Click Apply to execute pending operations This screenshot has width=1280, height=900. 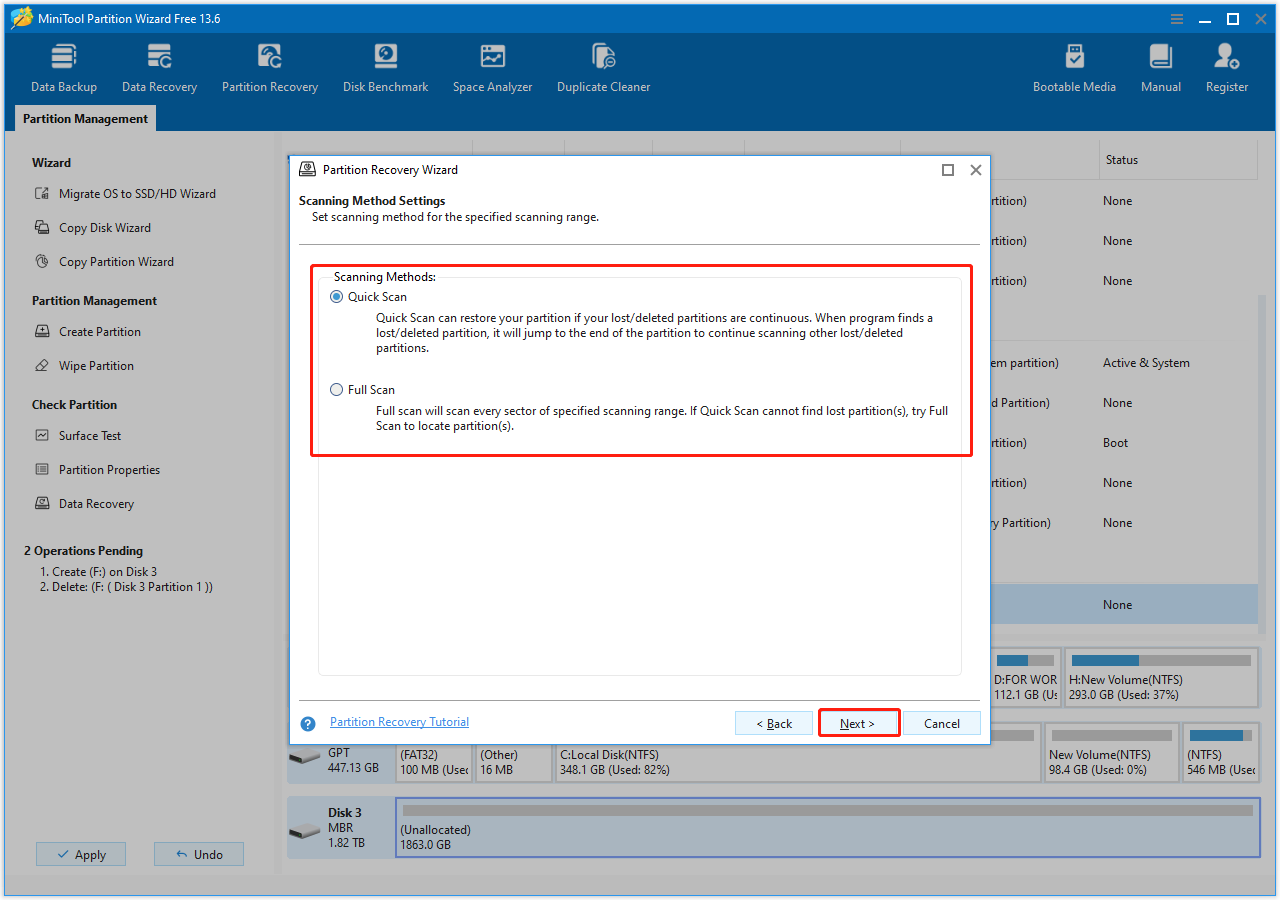click(x=80, y=854)
